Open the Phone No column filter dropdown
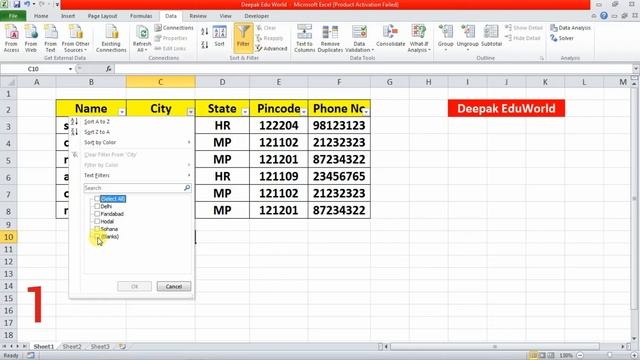This screenshot has height=360, width=640. point(366,112)
